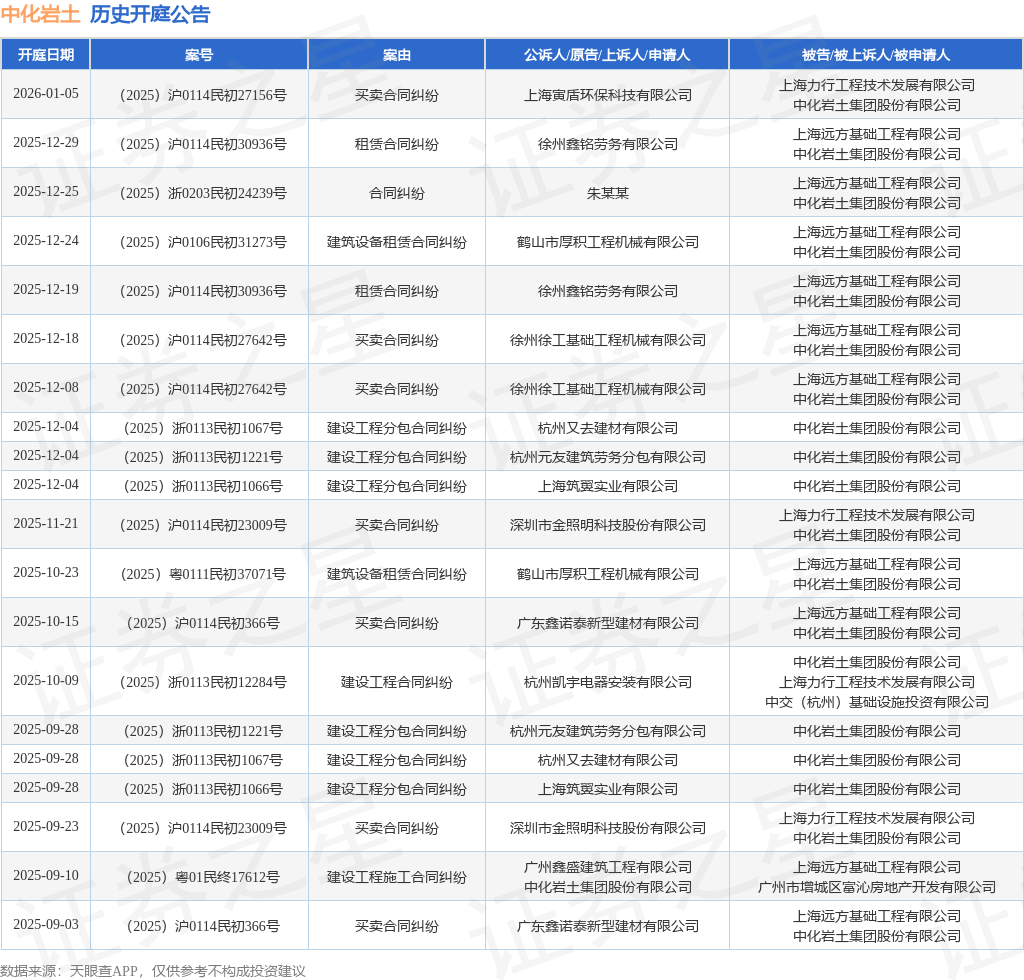The height and width of the screenshot is (980, 1024).
Task: Click the 中化岩土 历史开庭公告 title
Action: click(x=106, y=14)
